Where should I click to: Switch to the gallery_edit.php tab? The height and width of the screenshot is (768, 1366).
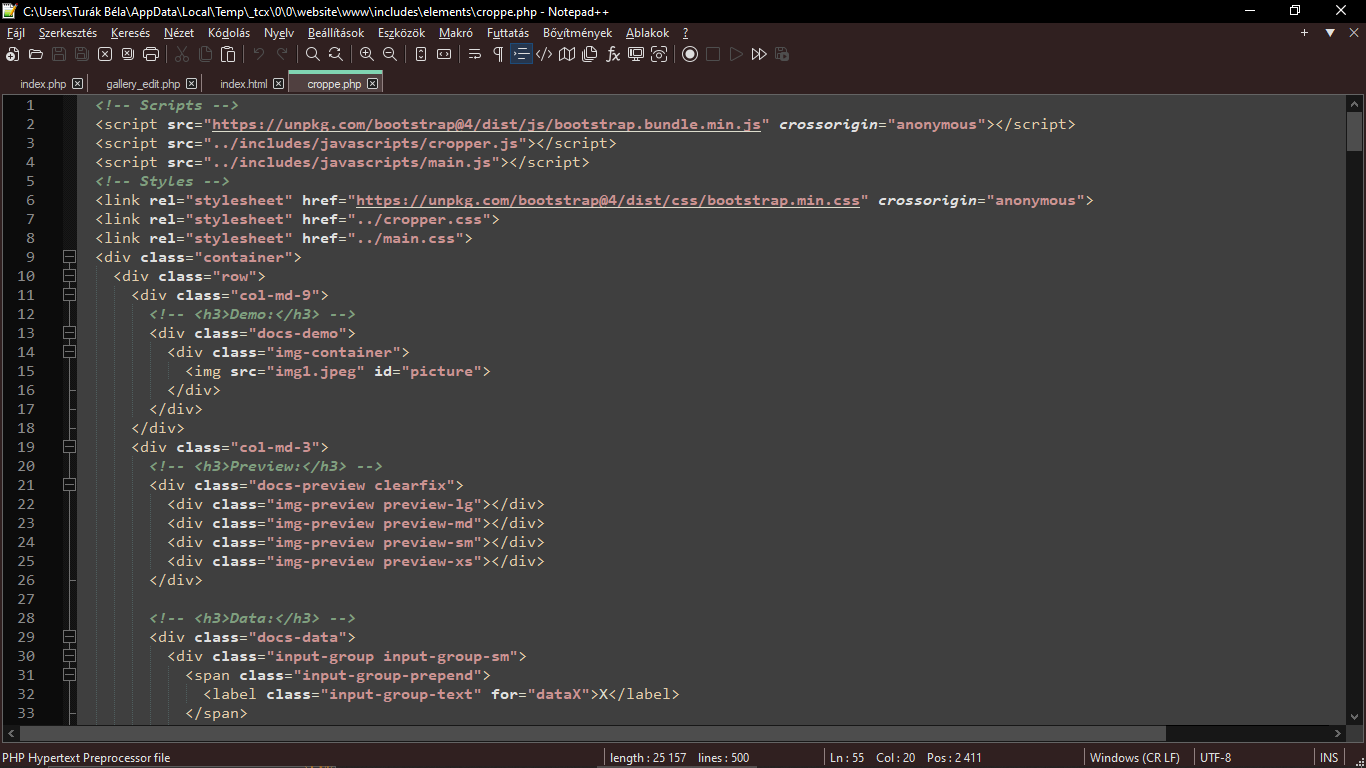[x=142, y=83]
